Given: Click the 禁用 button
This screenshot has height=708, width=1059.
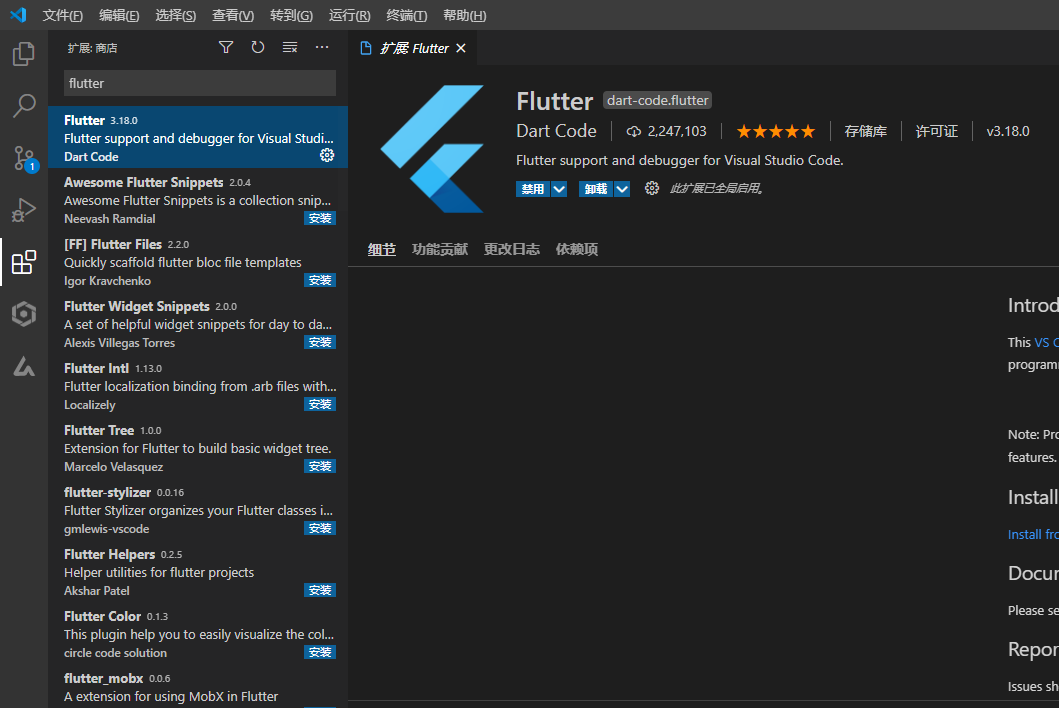Looking at the screenshot, I should point(533,189).
